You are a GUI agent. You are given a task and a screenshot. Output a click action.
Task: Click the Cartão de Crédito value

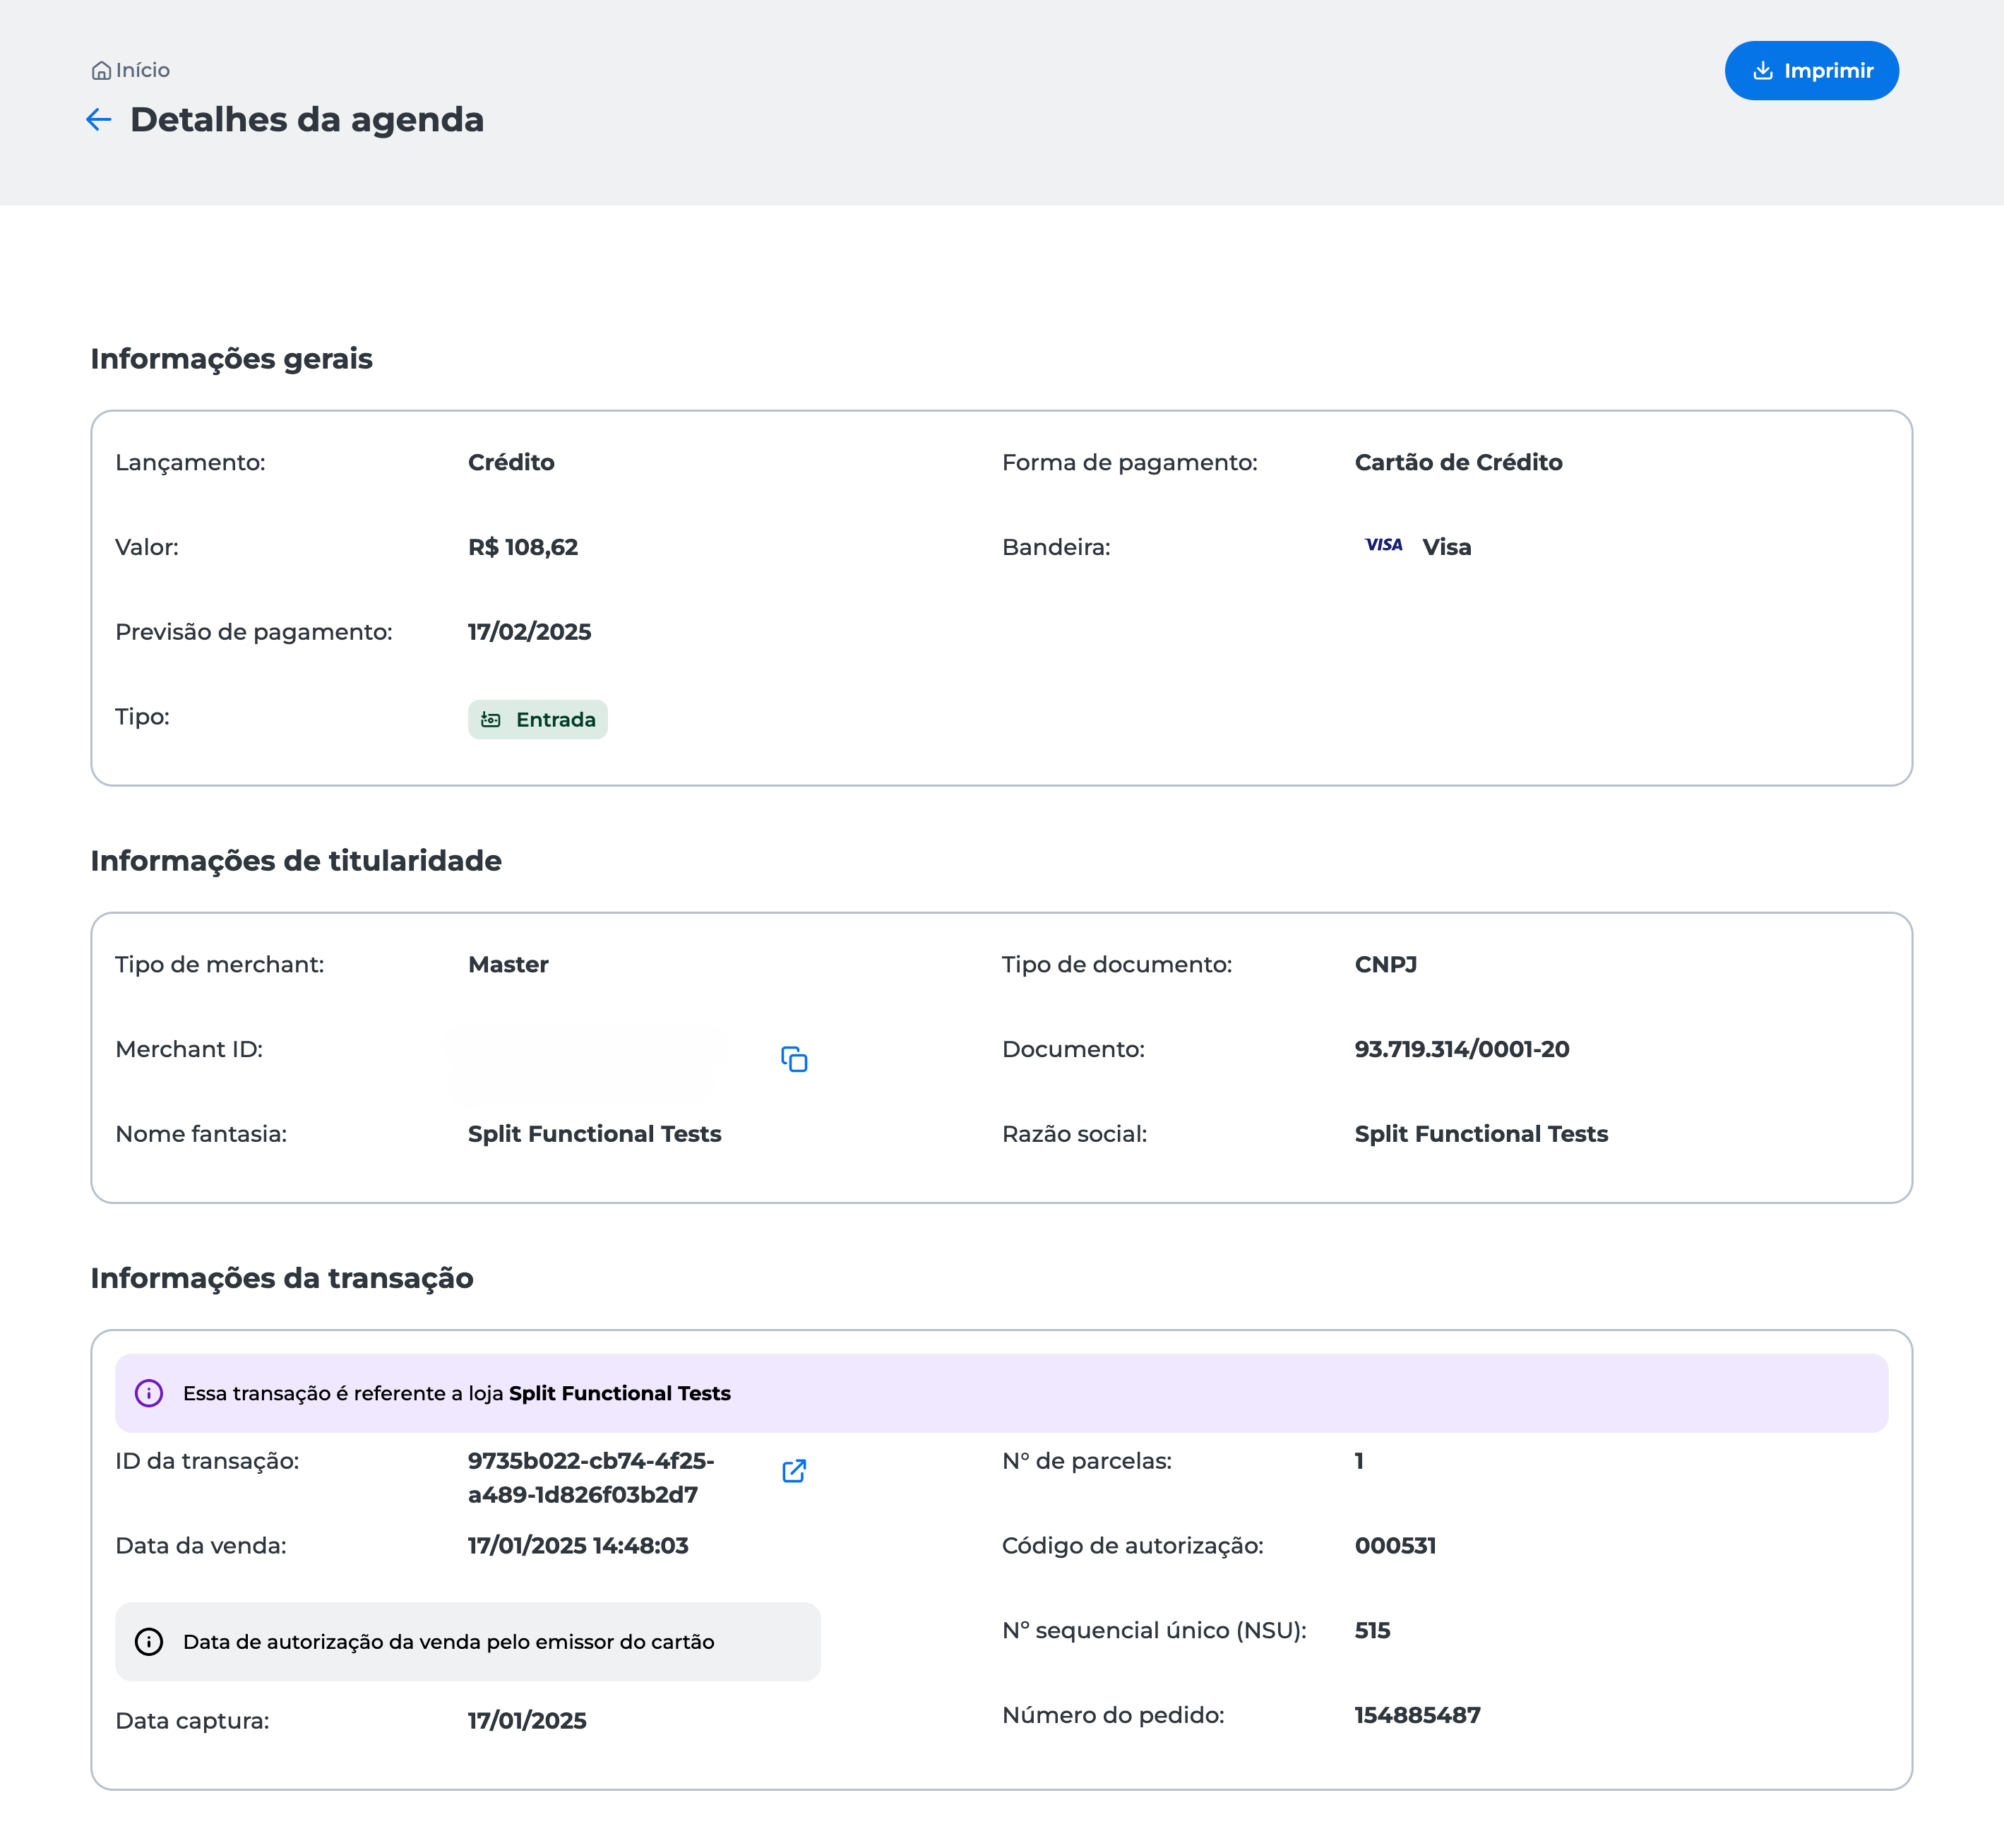1458,462
